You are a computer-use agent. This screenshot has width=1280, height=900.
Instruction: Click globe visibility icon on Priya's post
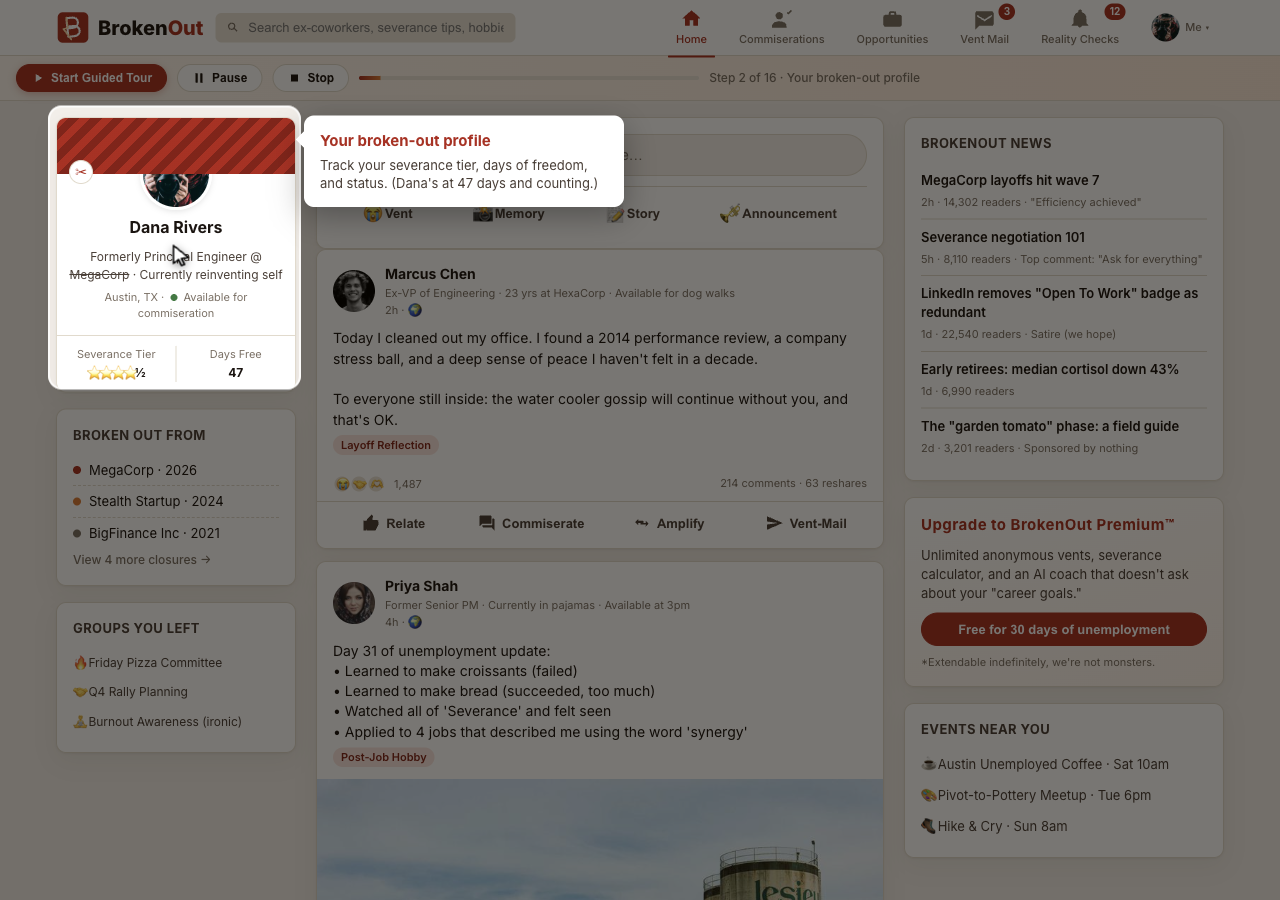[415, 622]
